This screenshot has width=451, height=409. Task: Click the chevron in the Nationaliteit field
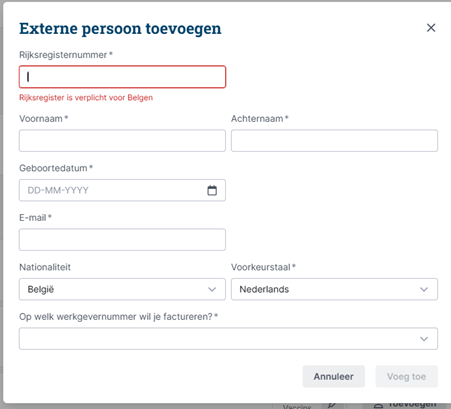212,289
